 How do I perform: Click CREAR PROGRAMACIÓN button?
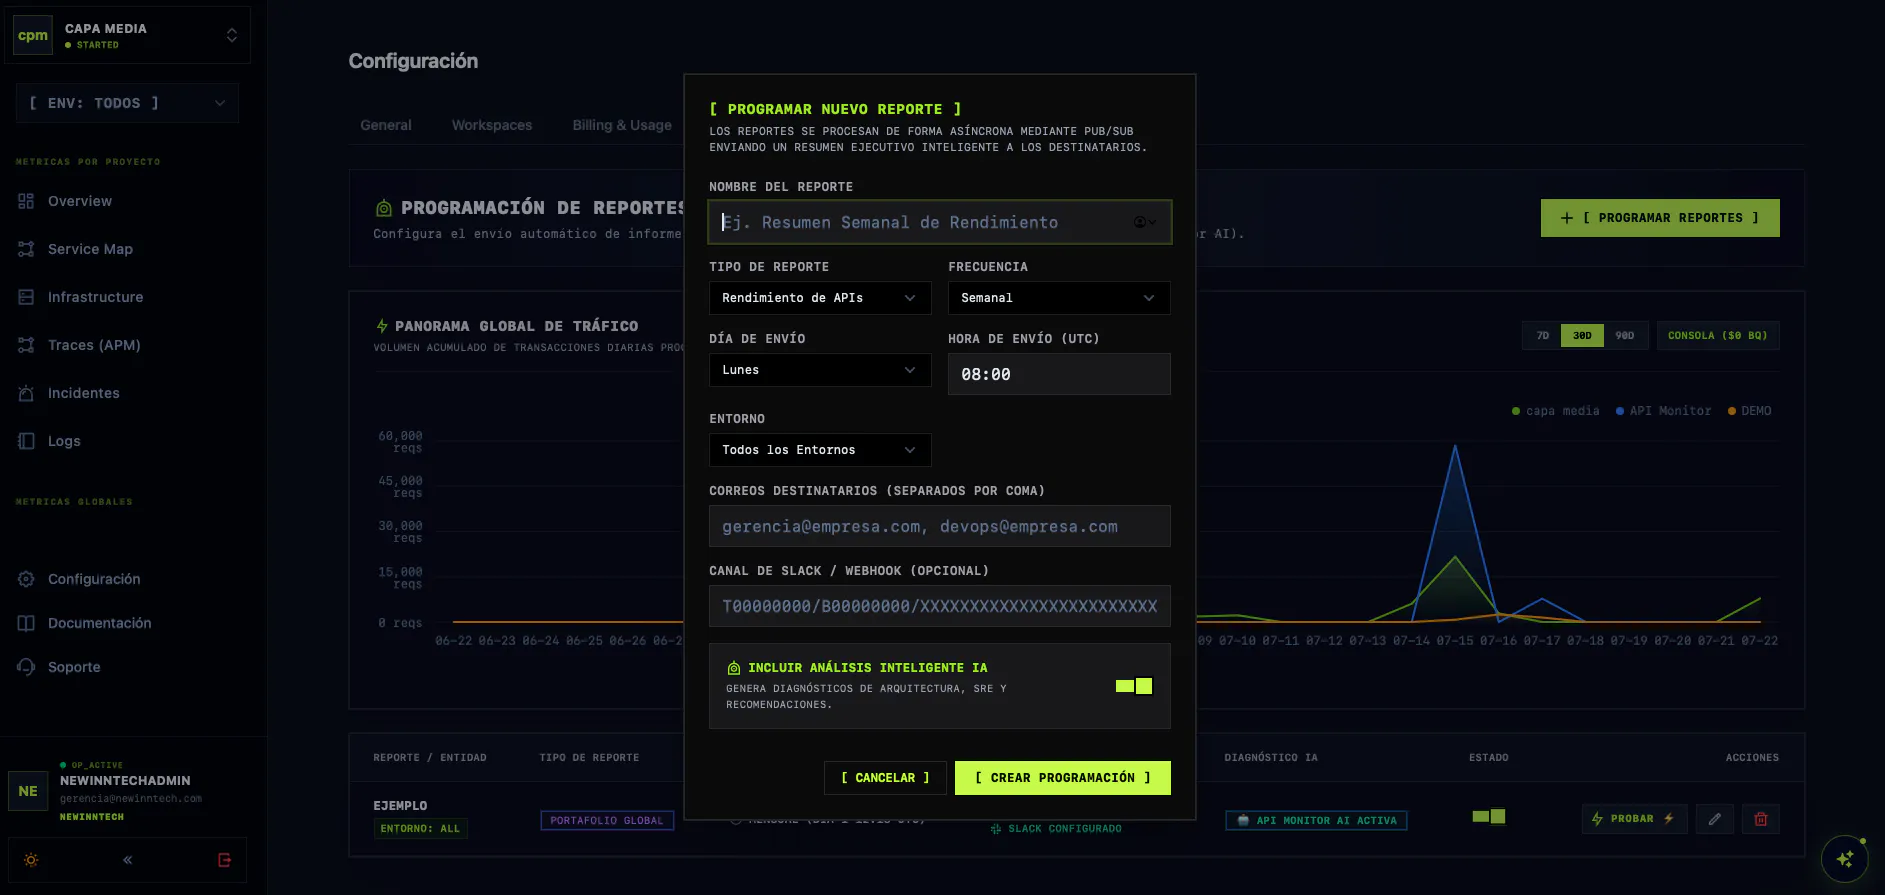tap(1062, 778)
